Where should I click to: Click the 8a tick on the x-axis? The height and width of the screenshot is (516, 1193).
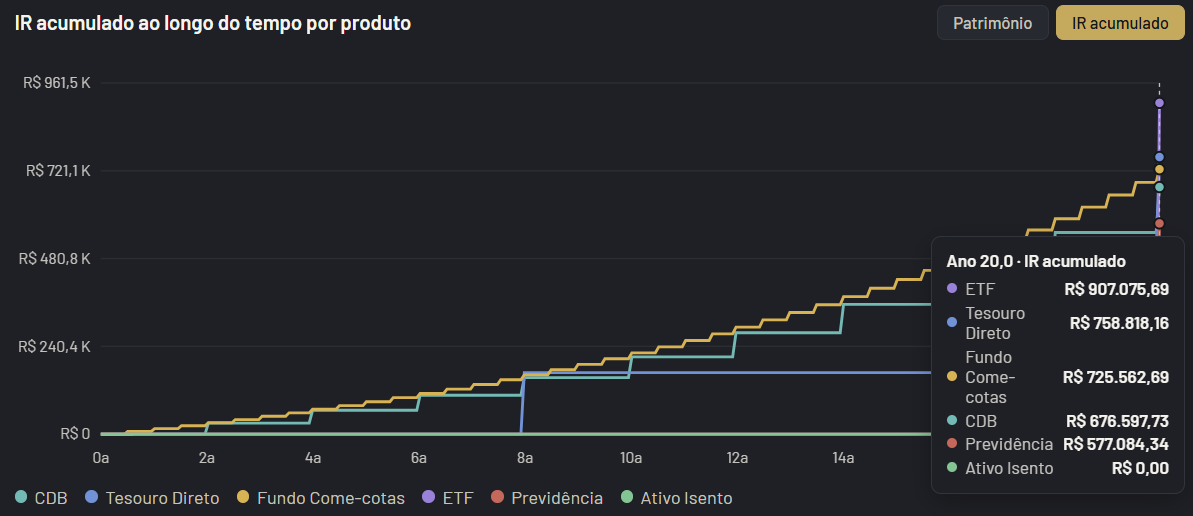pos(524,458)
